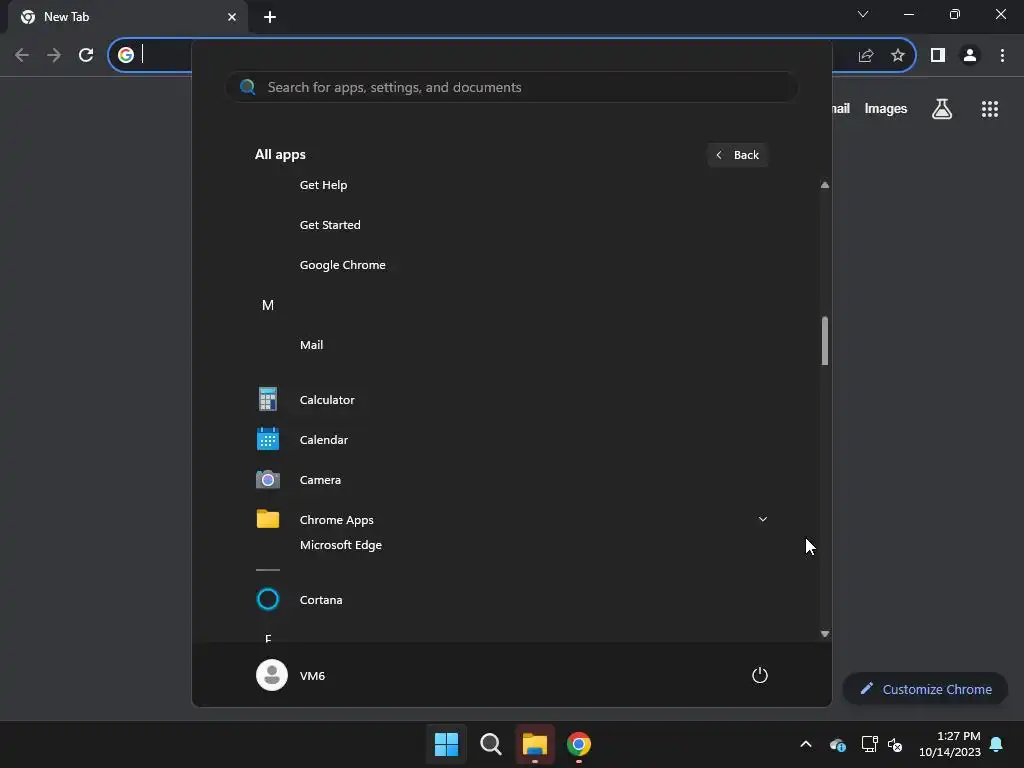Click the Chrome Apps folder icon
The image size is (1024, 768).
pos(268,519)
